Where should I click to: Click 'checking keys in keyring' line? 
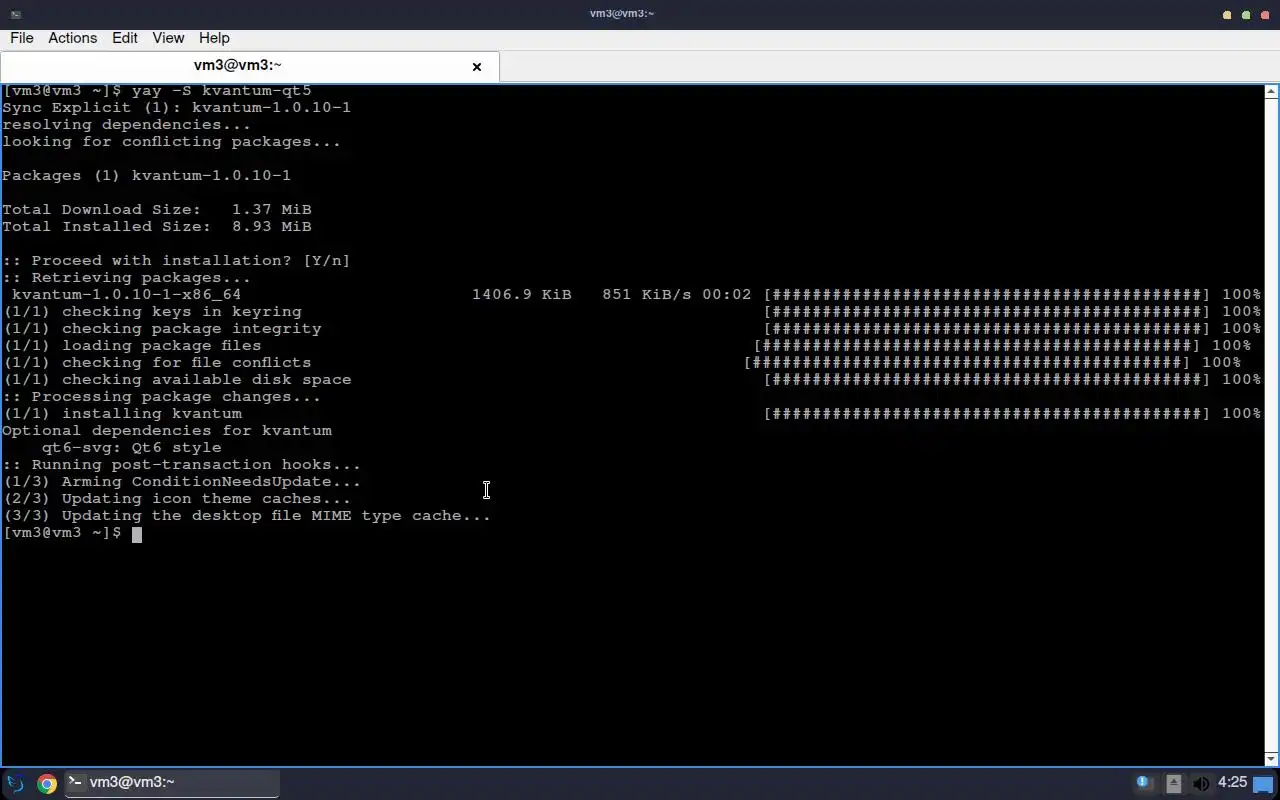pos(152,311)
